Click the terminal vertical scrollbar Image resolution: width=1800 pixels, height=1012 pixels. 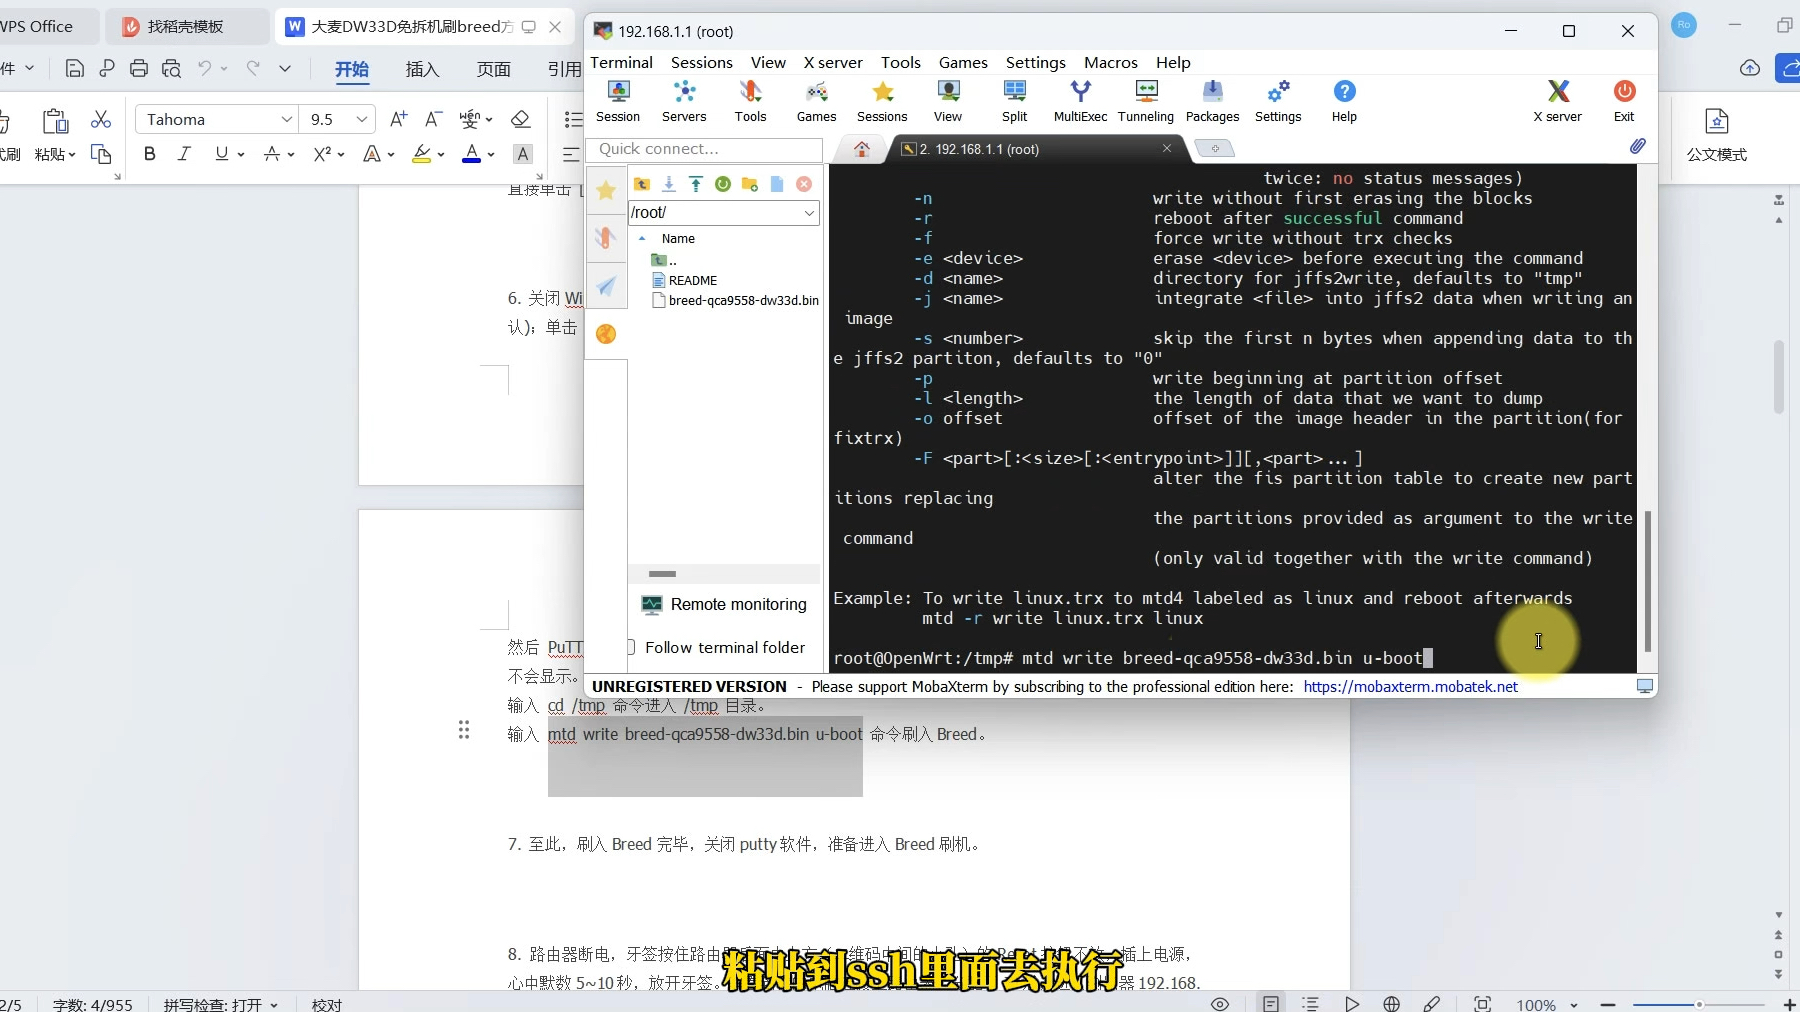(x=1647, y=580)
